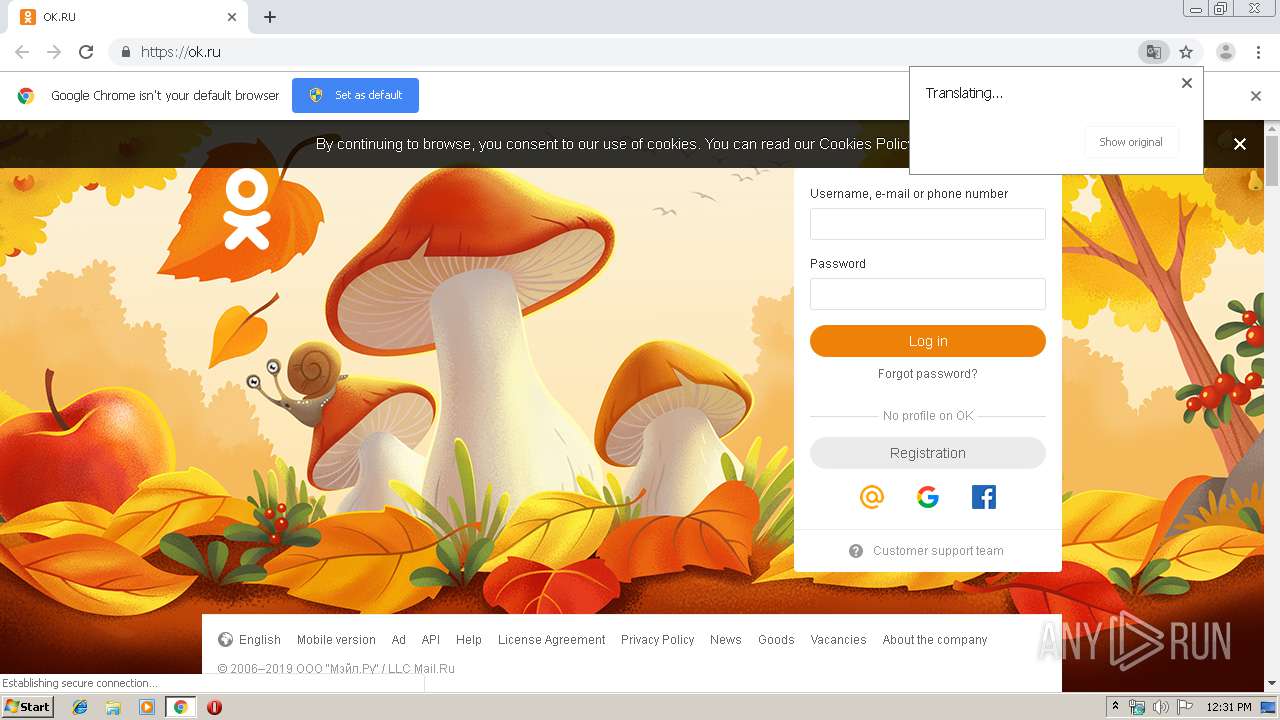Screen dimensions: 1280x720
Task: Go forward with the browser arrow
Action: [54, 52]
